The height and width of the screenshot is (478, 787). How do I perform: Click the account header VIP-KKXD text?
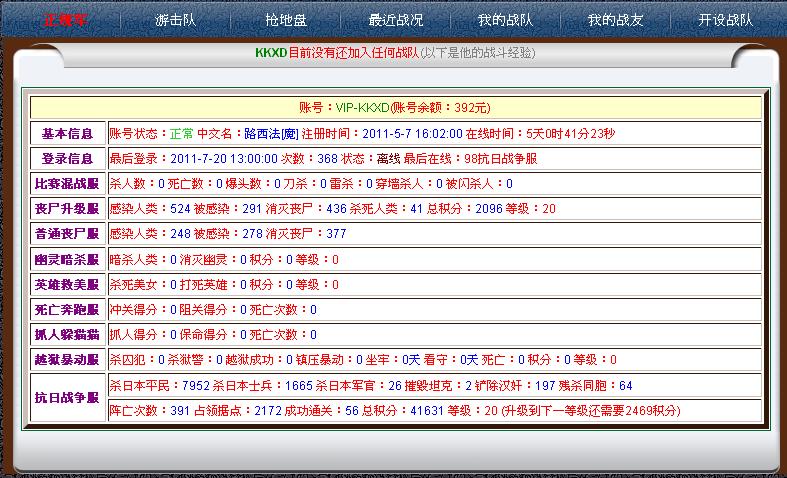tap(362, 107)
